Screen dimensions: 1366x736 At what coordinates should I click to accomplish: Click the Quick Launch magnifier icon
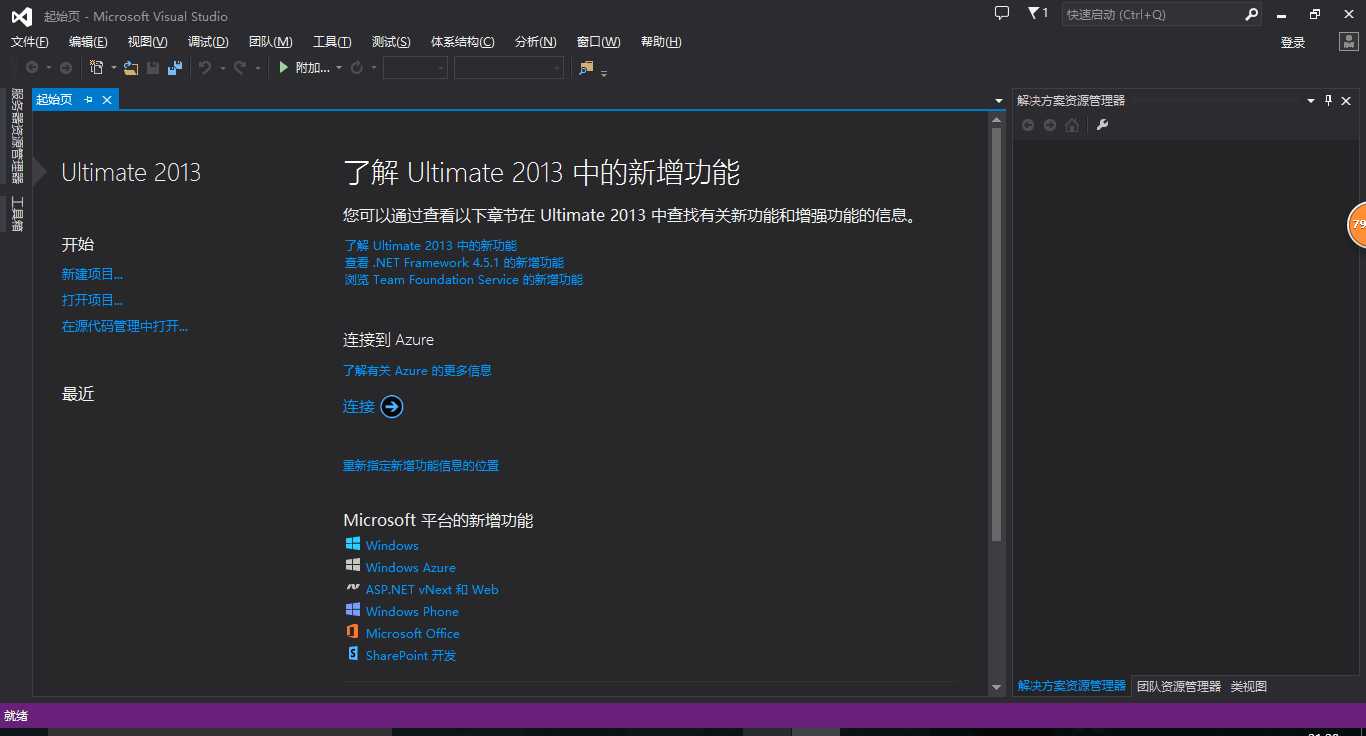click(x=1251, y=14)
